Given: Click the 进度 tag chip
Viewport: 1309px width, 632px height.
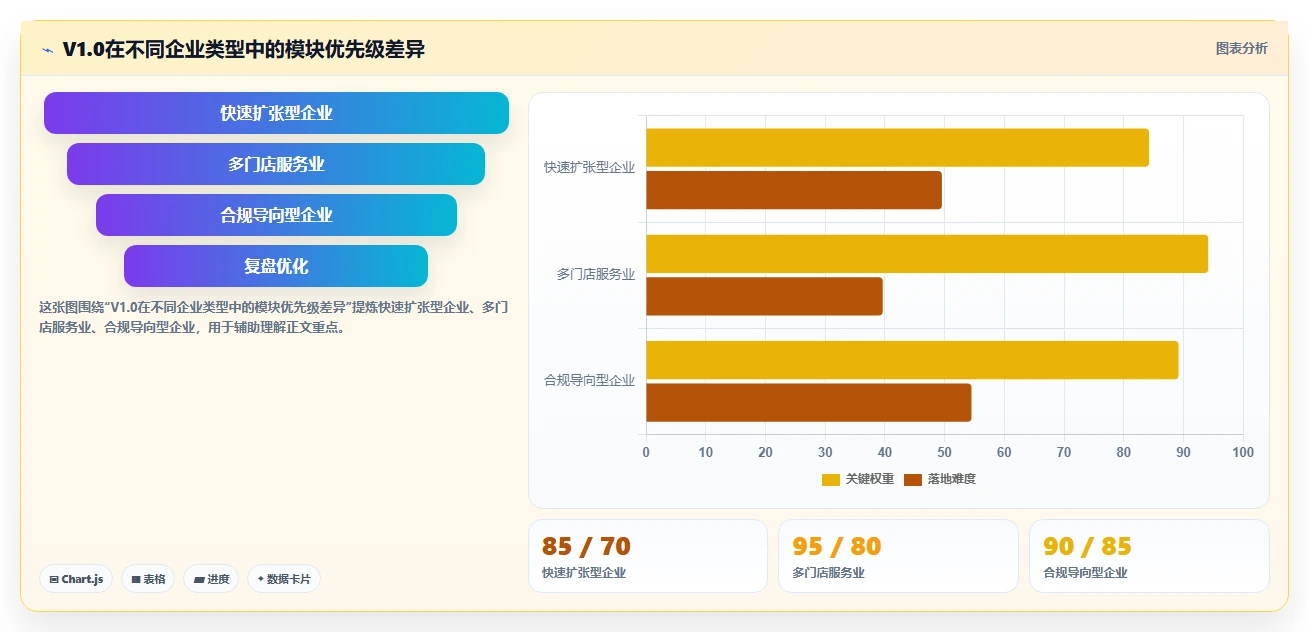Looking at the screenshot, I should click(211, 579).
